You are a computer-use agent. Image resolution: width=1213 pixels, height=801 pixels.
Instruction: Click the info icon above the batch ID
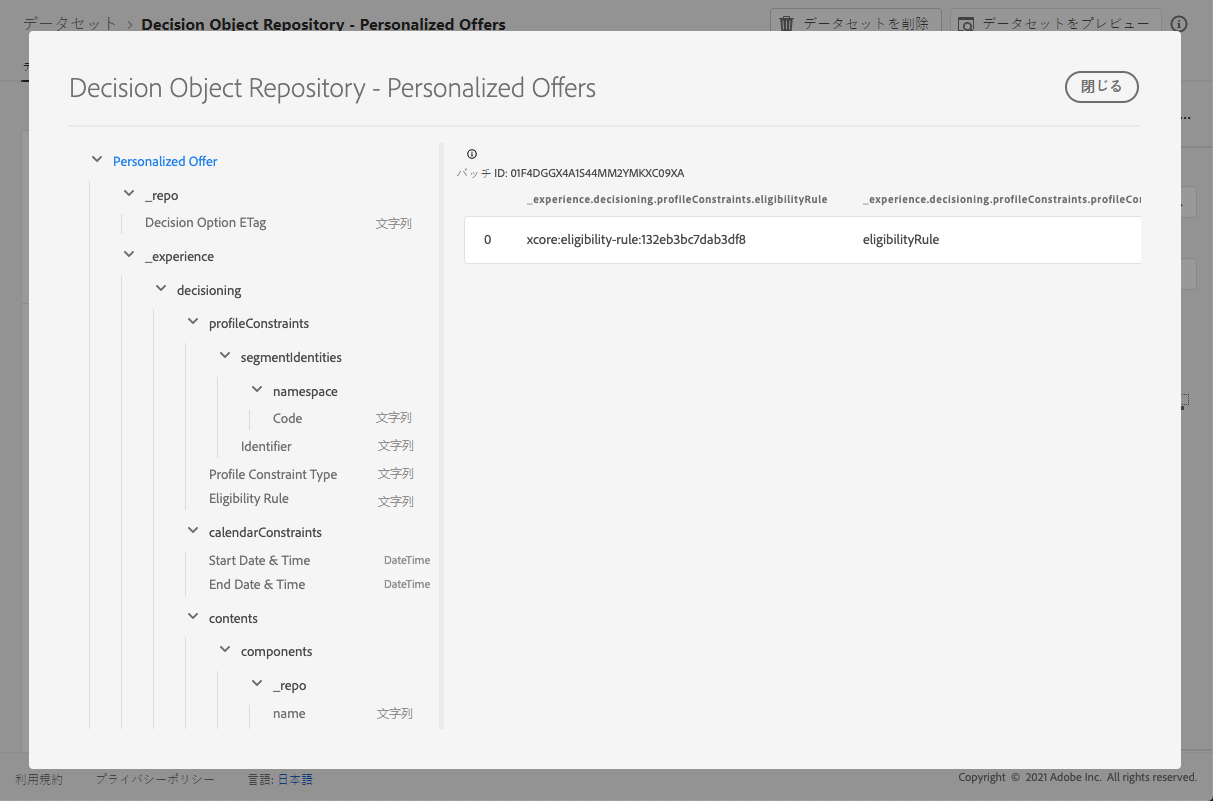coord(472,154)
